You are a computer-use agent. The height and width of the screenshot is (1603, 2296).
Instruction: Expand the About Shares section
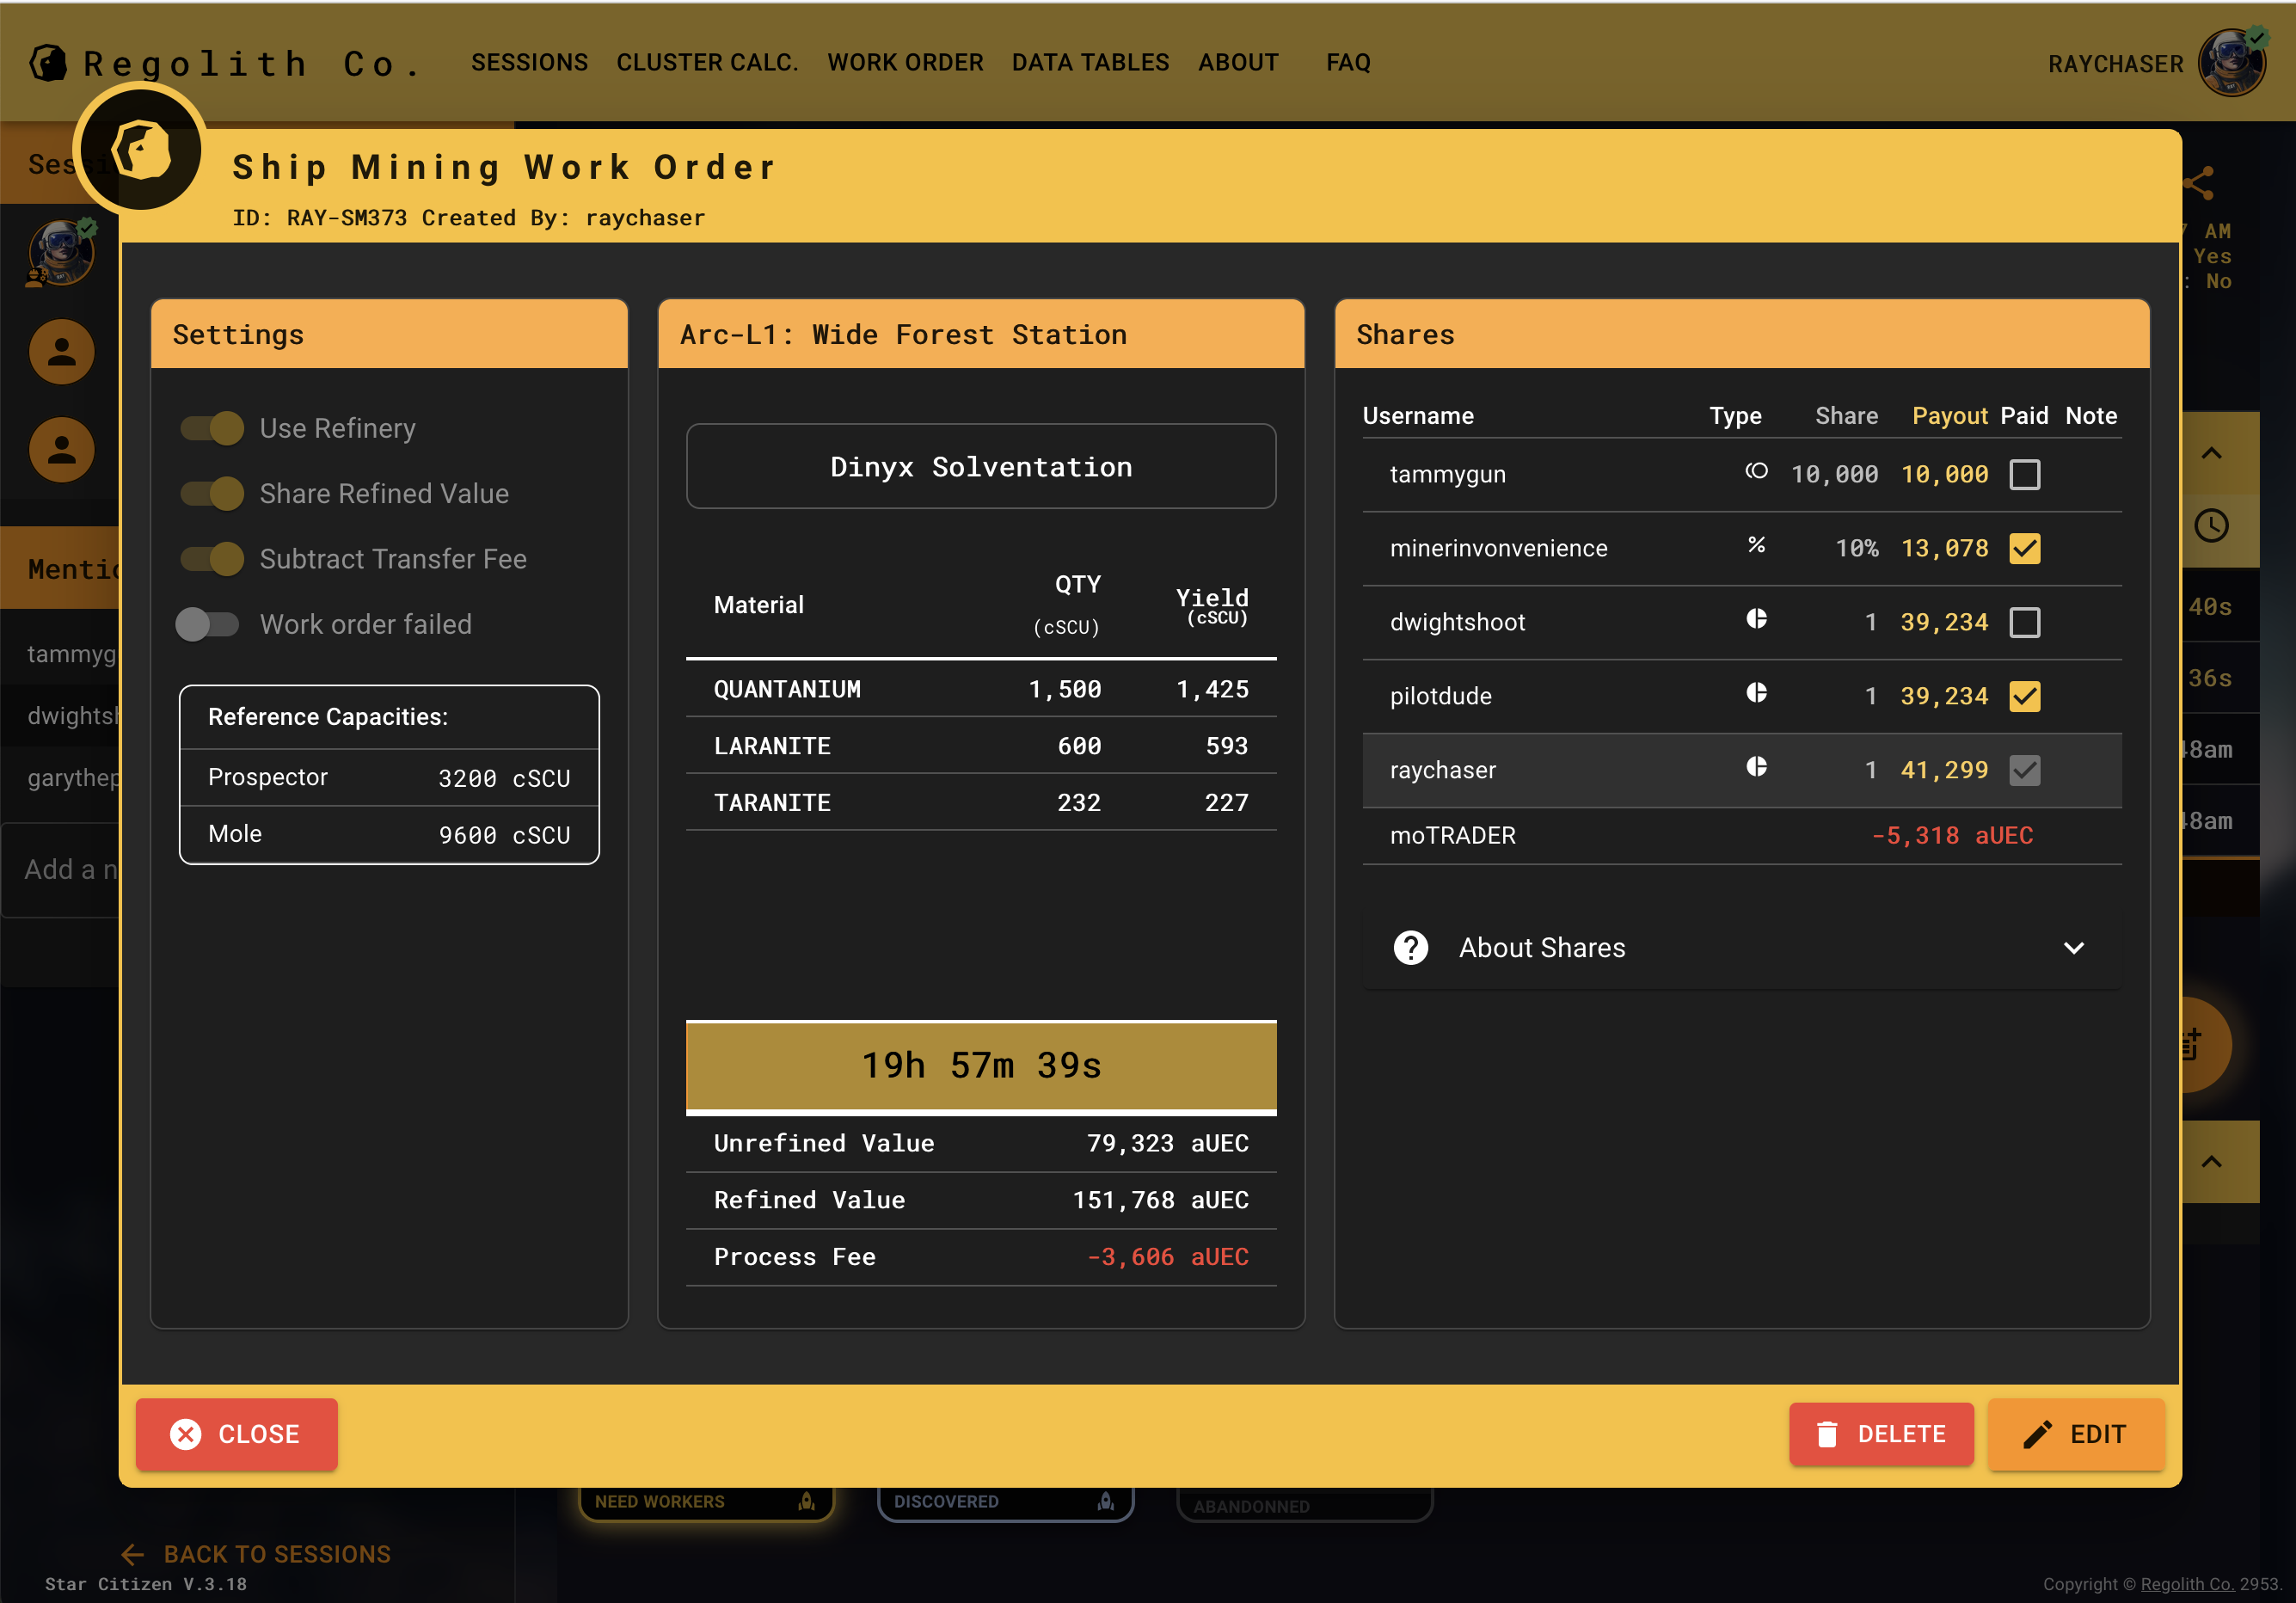2073,947
